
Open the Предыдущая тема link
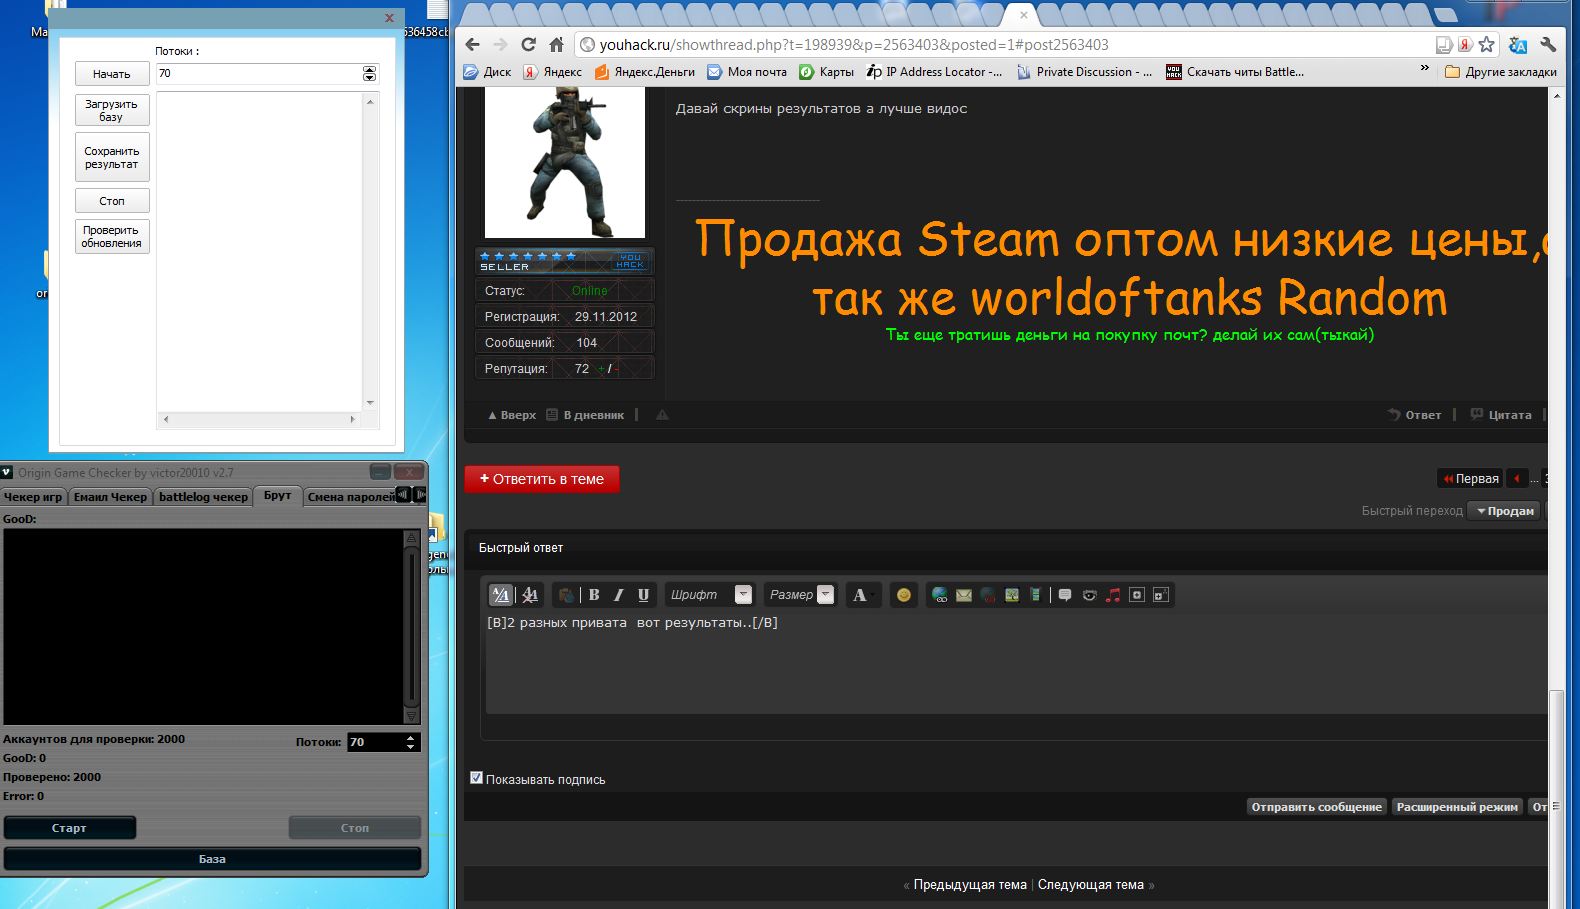970,885
